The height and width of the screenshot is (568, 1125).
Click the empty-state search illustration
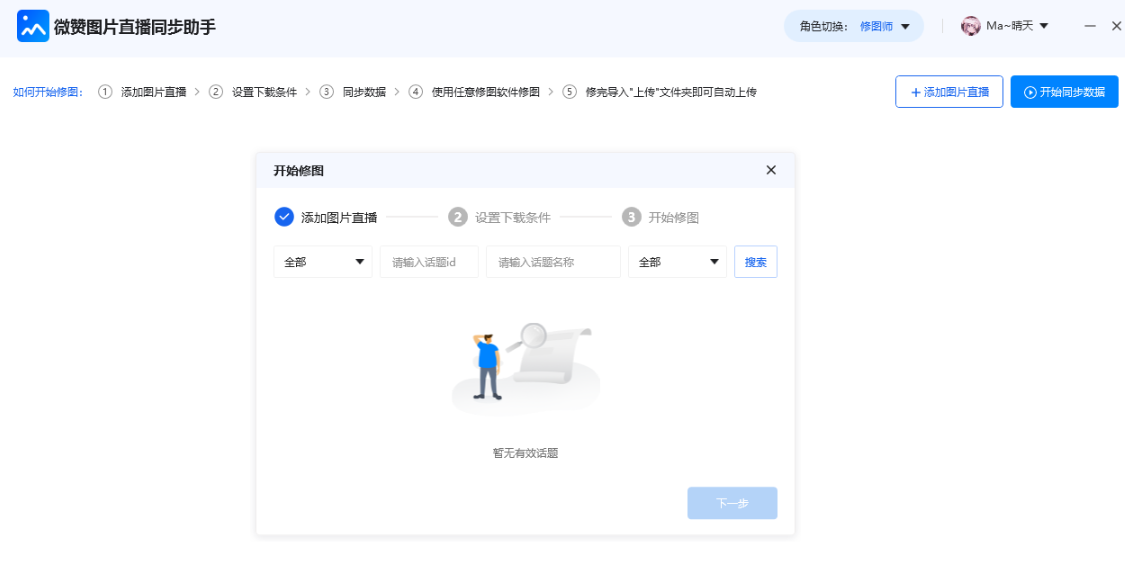pyautogui.click(x=526, y=366)
